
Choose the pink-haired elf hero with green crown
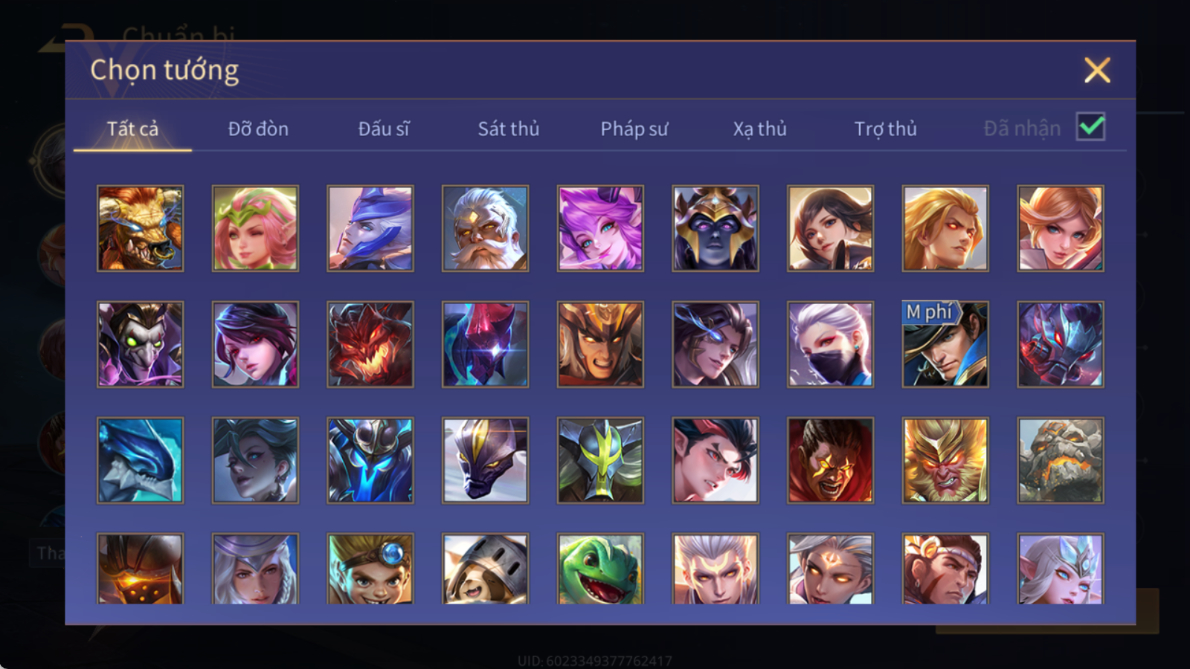(x=255, y=228)
